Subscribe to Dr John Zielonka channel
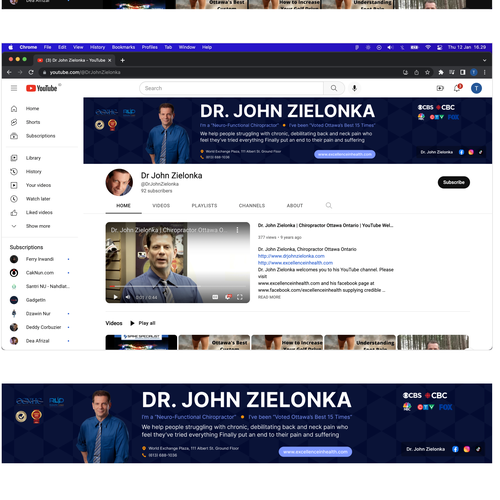Viewport: 500px width, 500px height. coord(454,182)
